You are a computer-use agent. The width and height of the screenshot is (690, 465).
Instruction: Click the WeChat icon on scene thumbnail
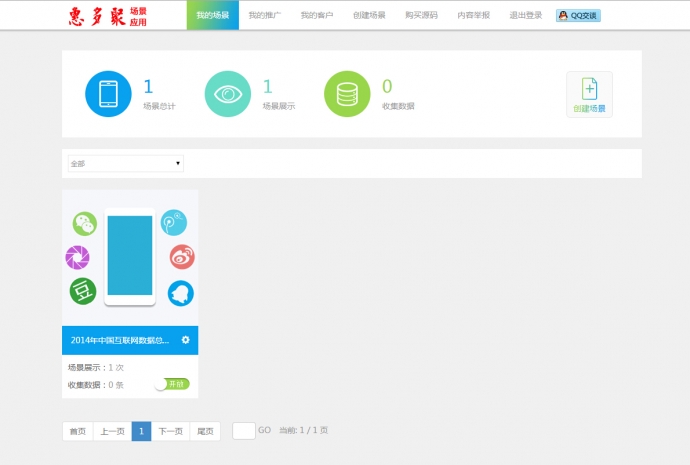click(x=84, y=223)
